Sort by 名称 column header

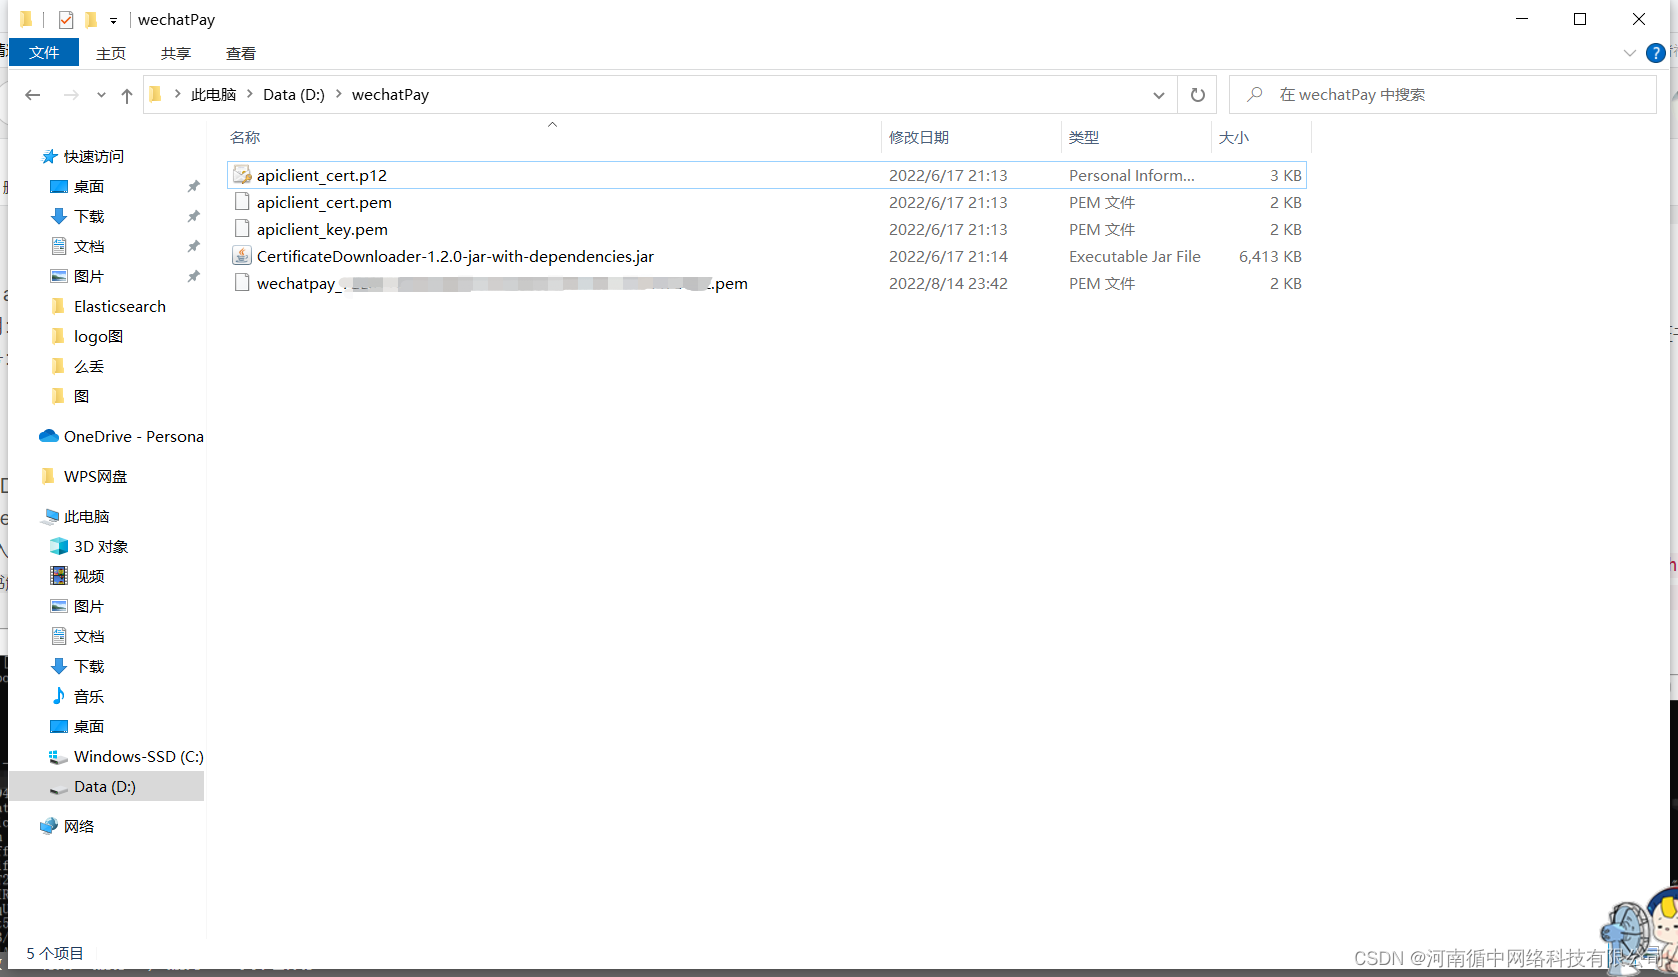click(x=245, y=138)
